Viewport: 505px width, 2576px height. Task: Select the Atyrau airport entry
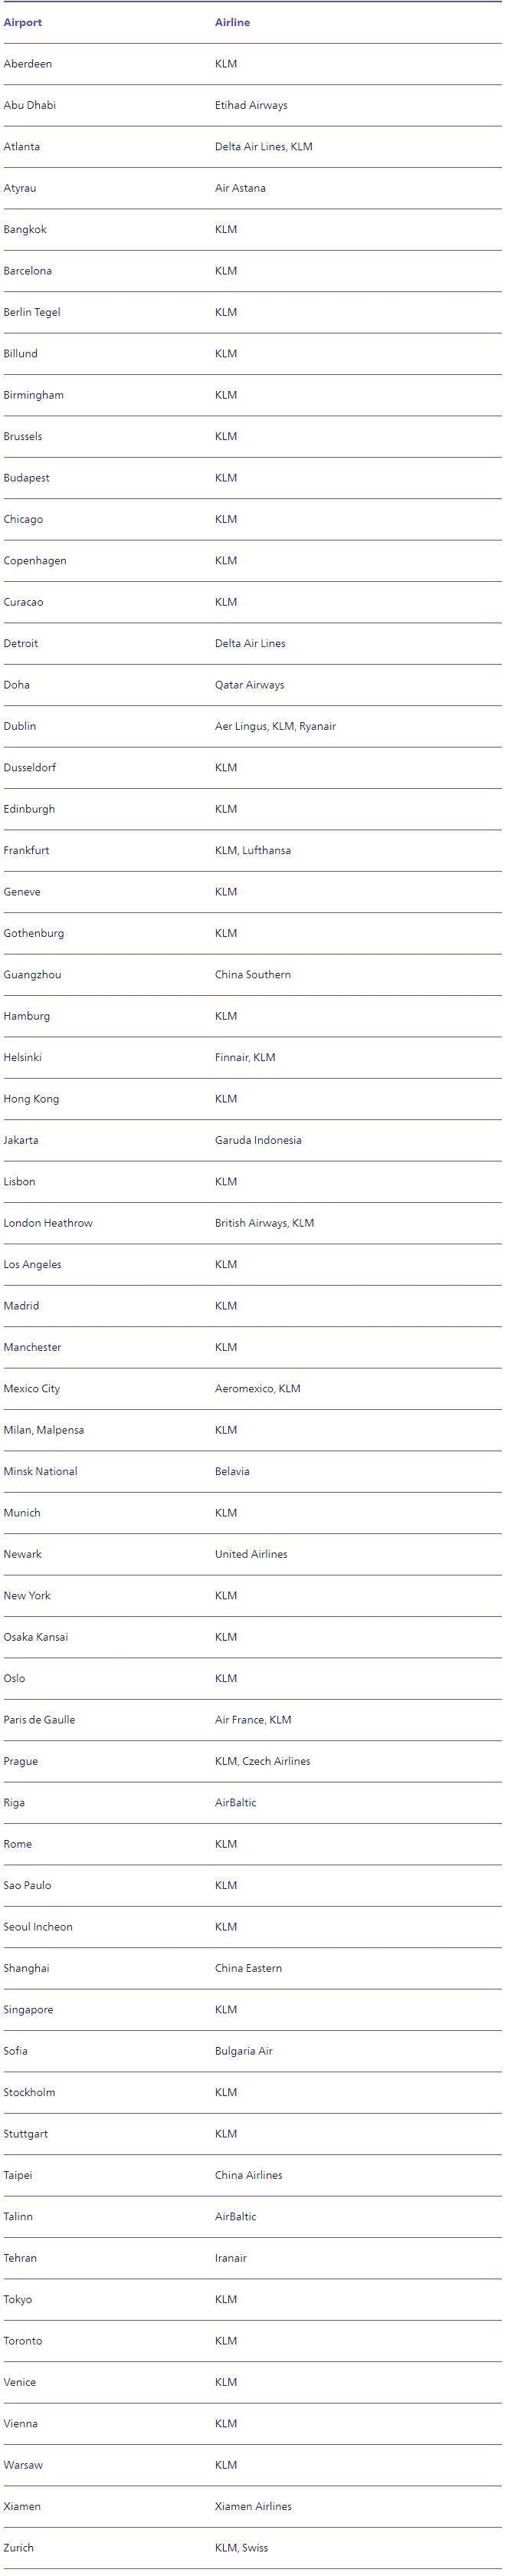(20, 188)
